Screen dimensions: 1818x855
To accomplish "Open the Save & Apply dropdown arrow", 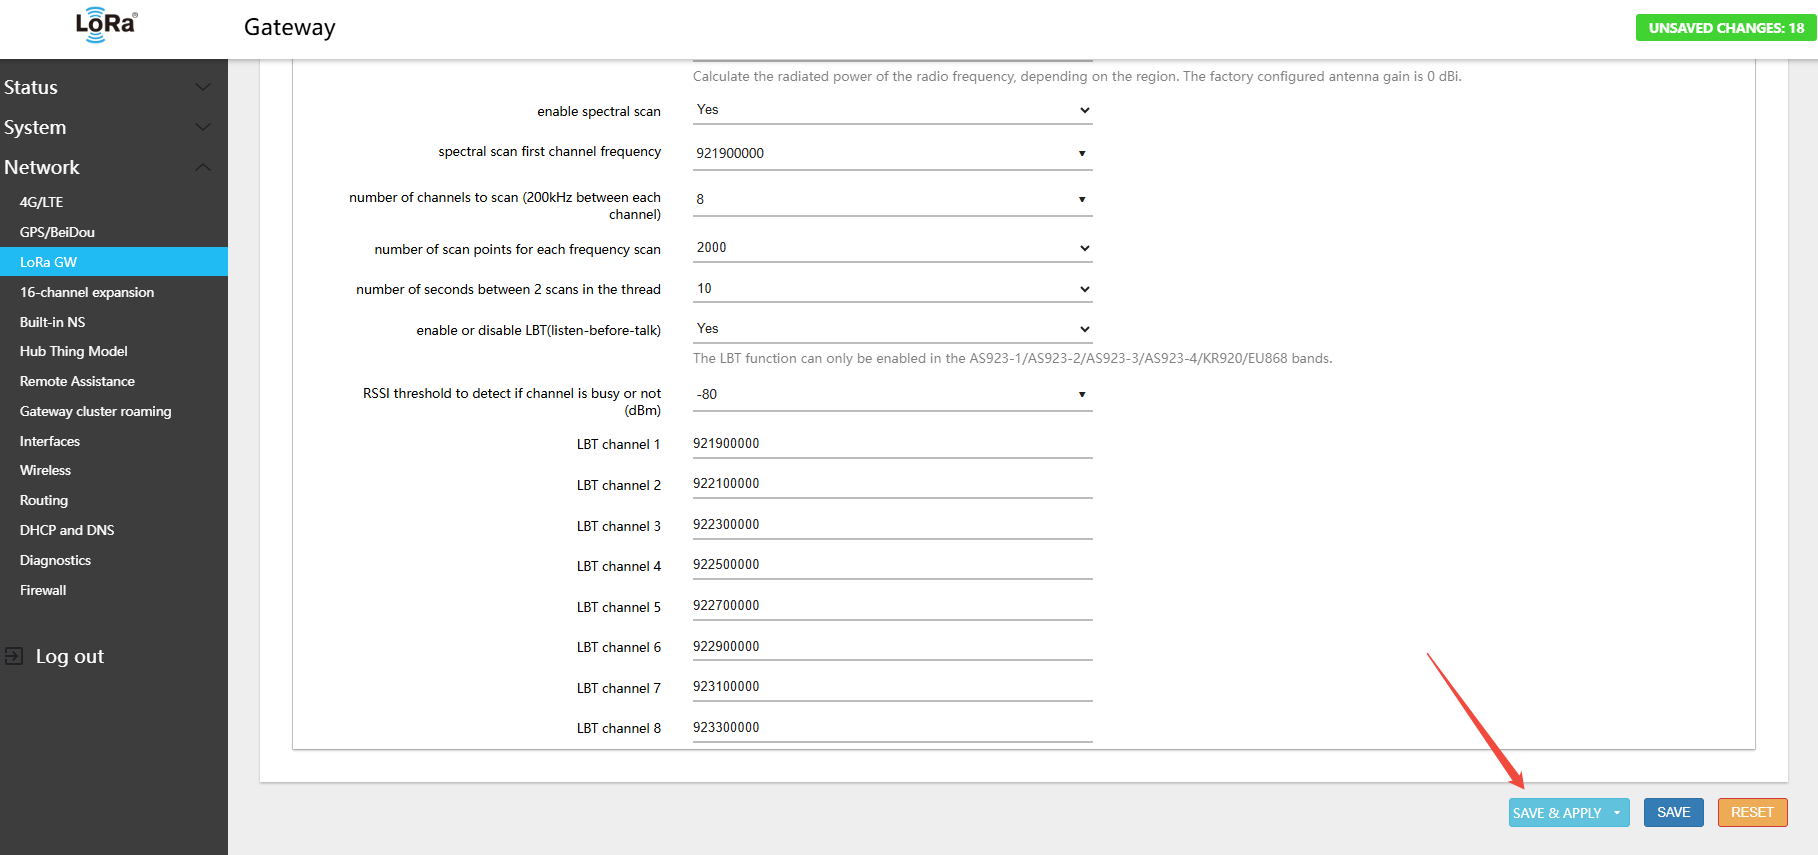I will point(1616,813).
